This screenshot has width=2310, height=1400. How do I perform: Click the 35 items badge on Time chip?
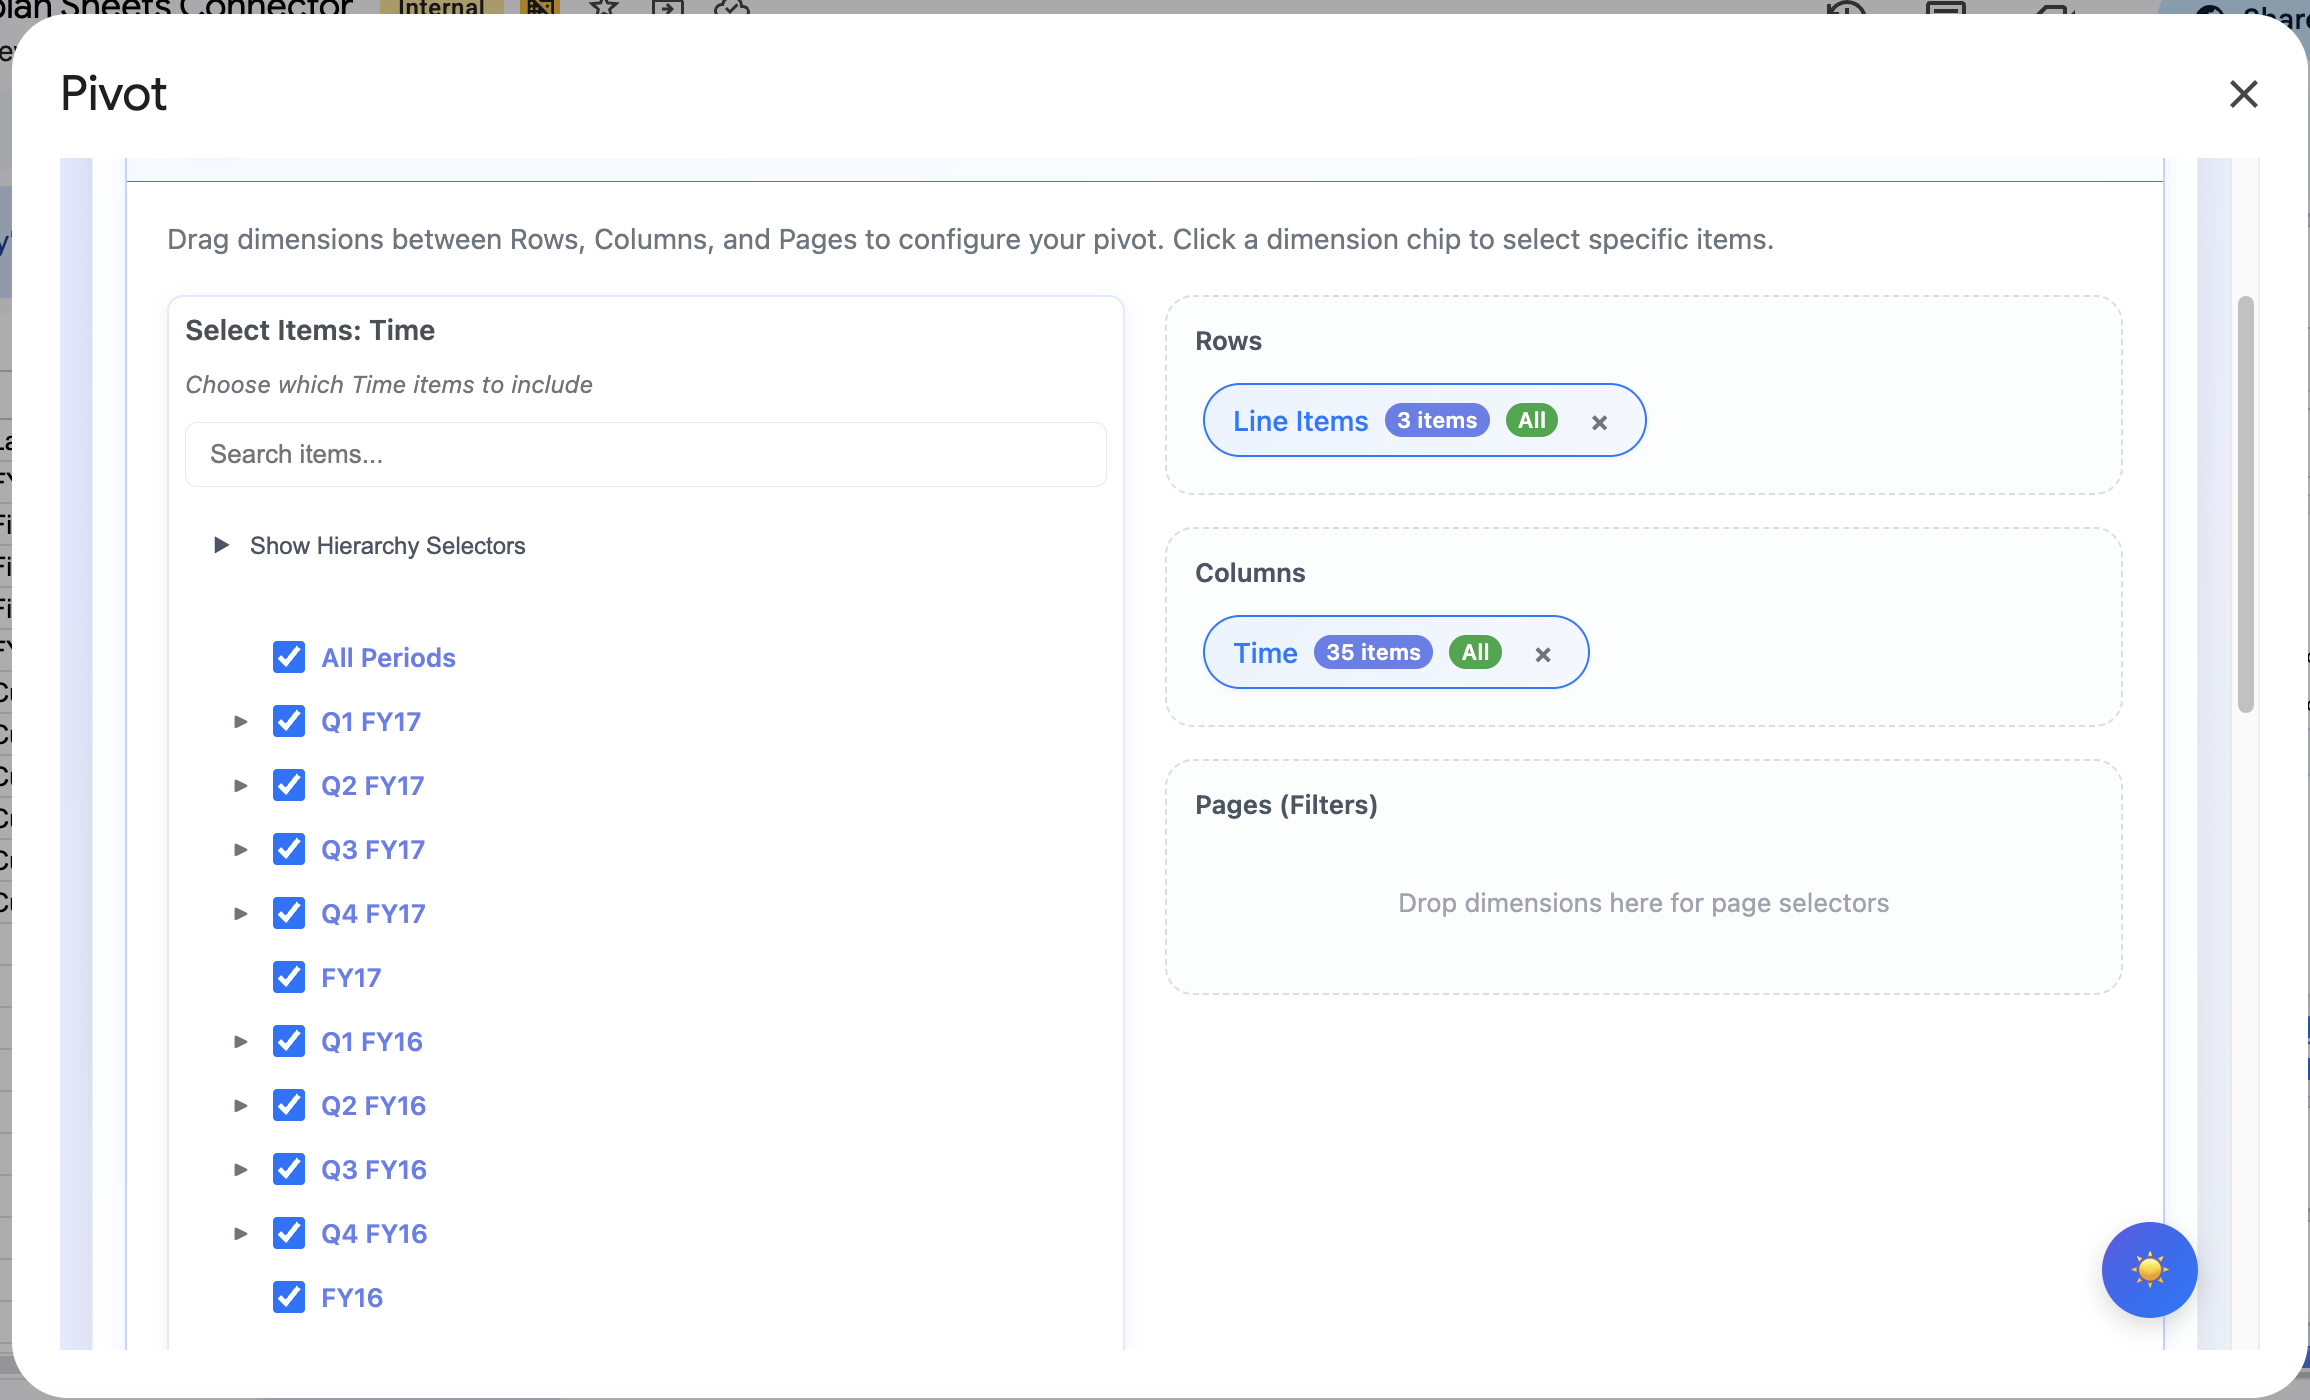coord(1372,652)
